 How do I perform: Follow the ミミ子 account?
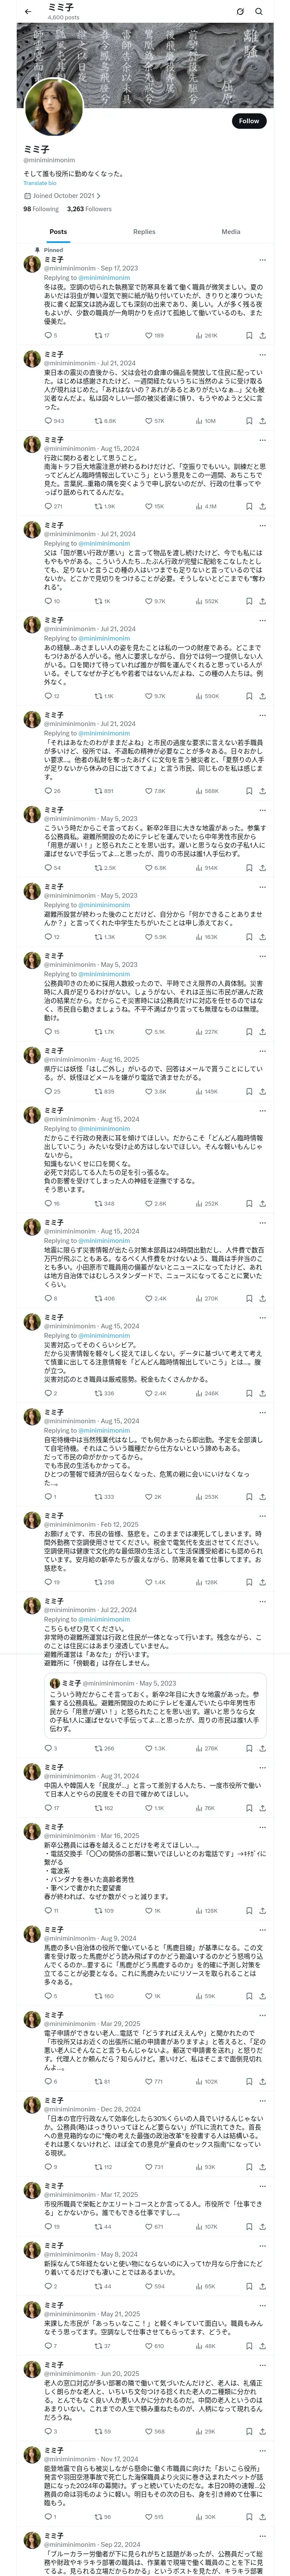[248, 120]
